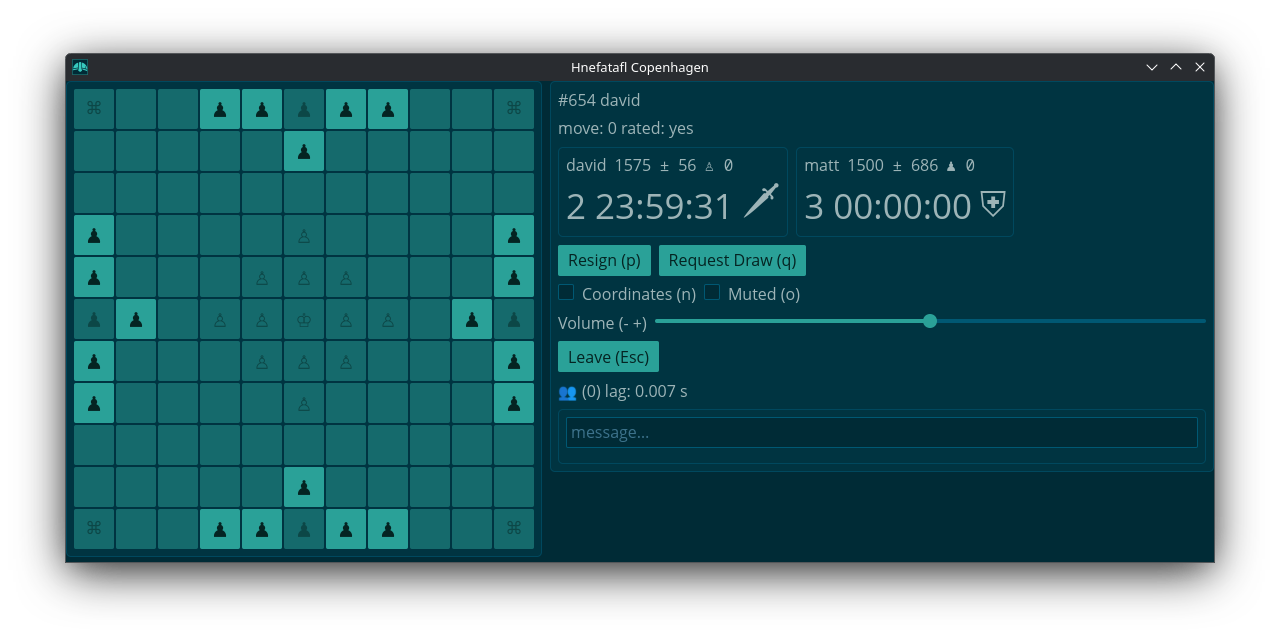This screenshot has height=640, width=1280.
Task: Click the Request Draw (q) button
Action: pos(732,260)
